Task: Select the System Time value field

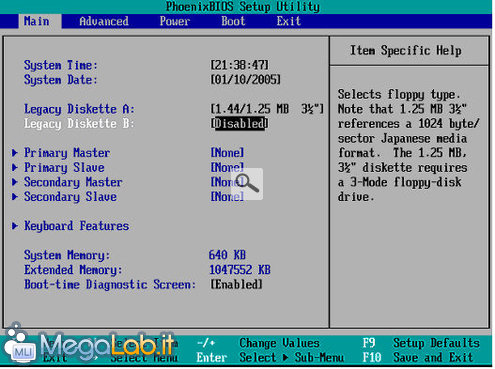Action: coord(239,65)
